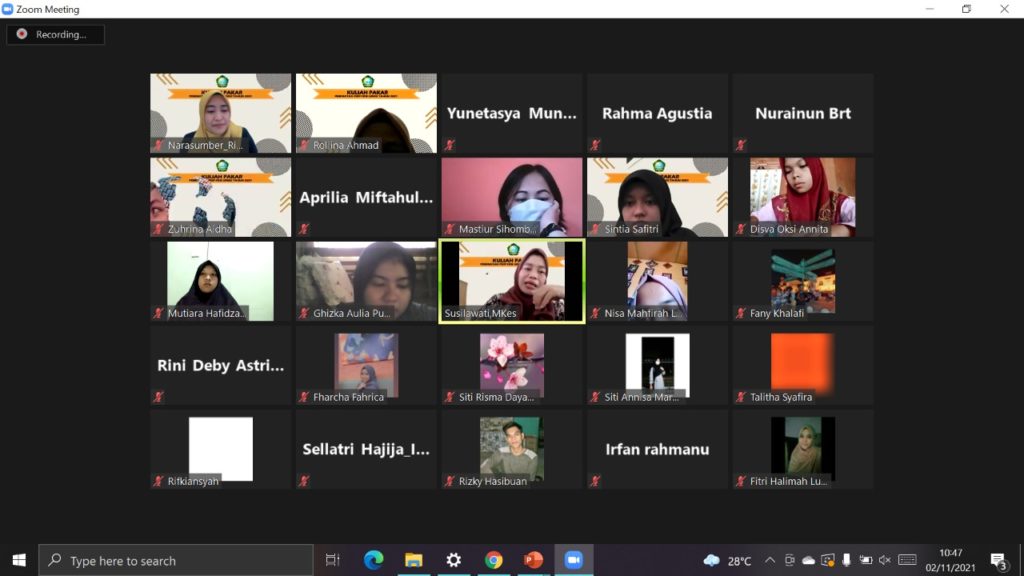Launch Microsoft Edge from taskbar
1024x576 pixels.
point(373,560)
